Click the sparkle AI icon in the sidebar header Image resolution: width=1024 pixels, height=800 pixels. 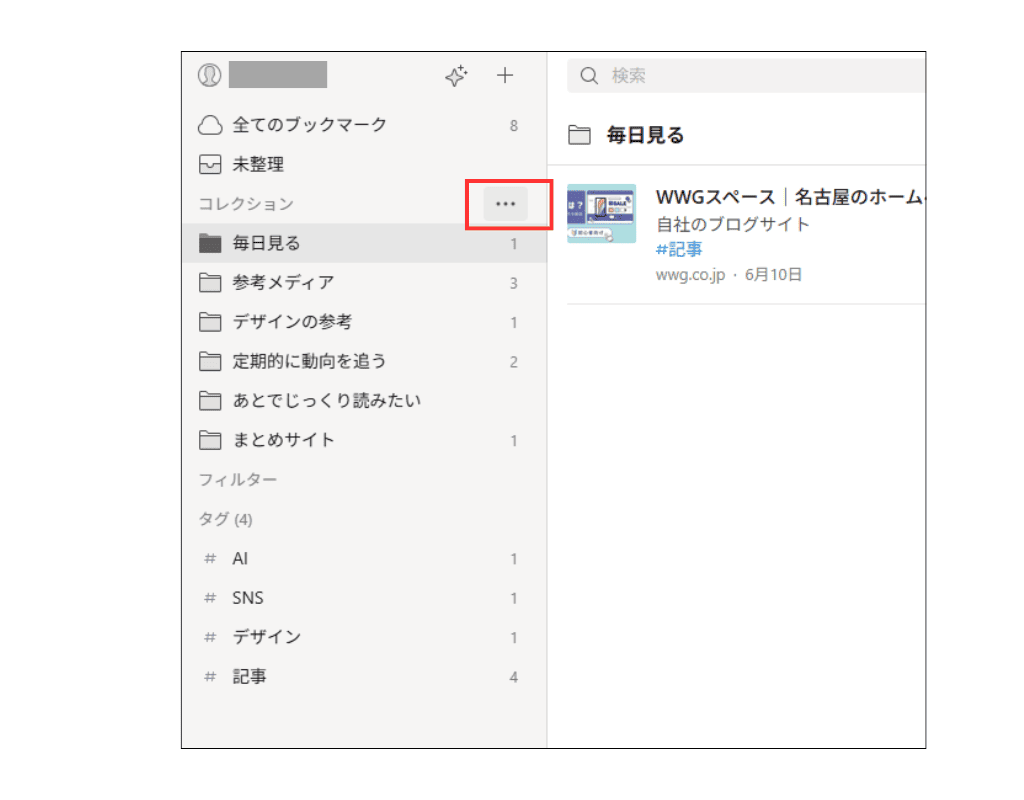pos(456,75)
